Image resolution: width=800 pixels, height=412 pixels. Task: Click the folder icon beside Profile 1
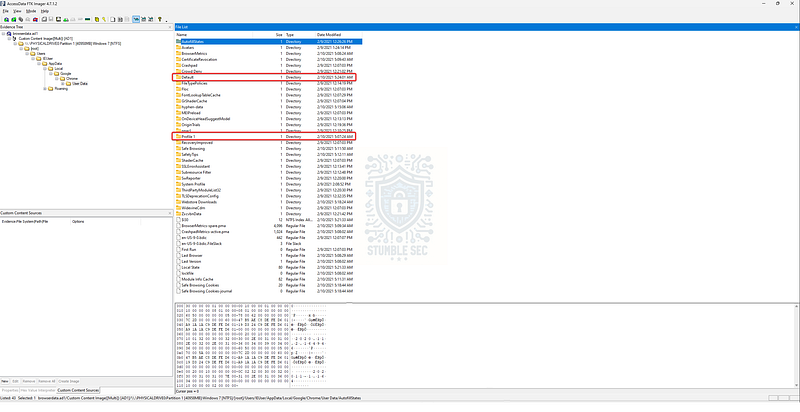179,137
